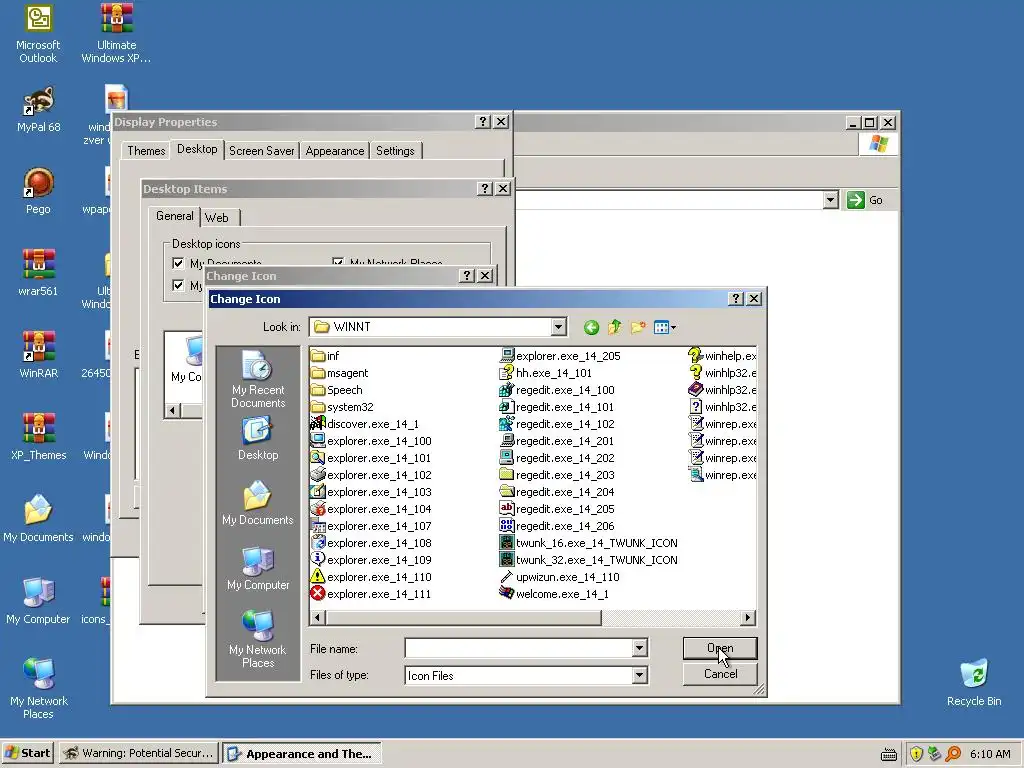Click the file list scroll right arrow

pos(748,617)
